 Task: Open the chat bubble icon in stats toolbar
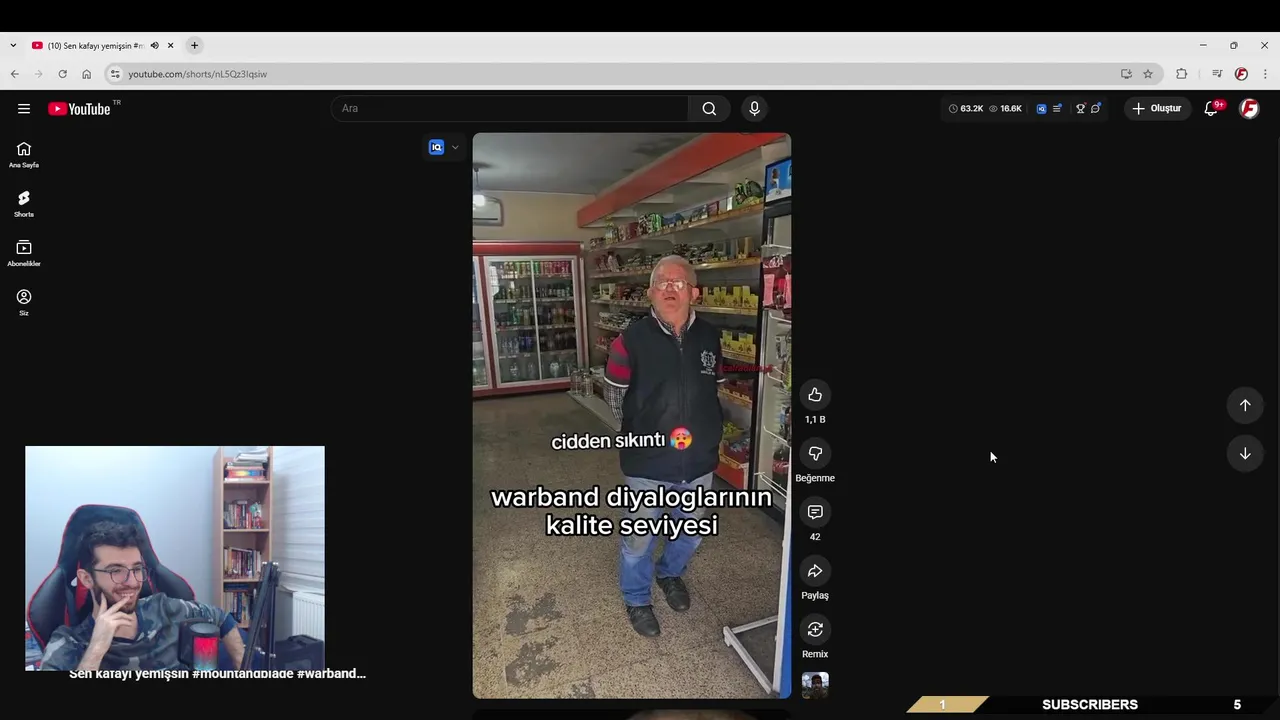click(x=1096, y=108)
